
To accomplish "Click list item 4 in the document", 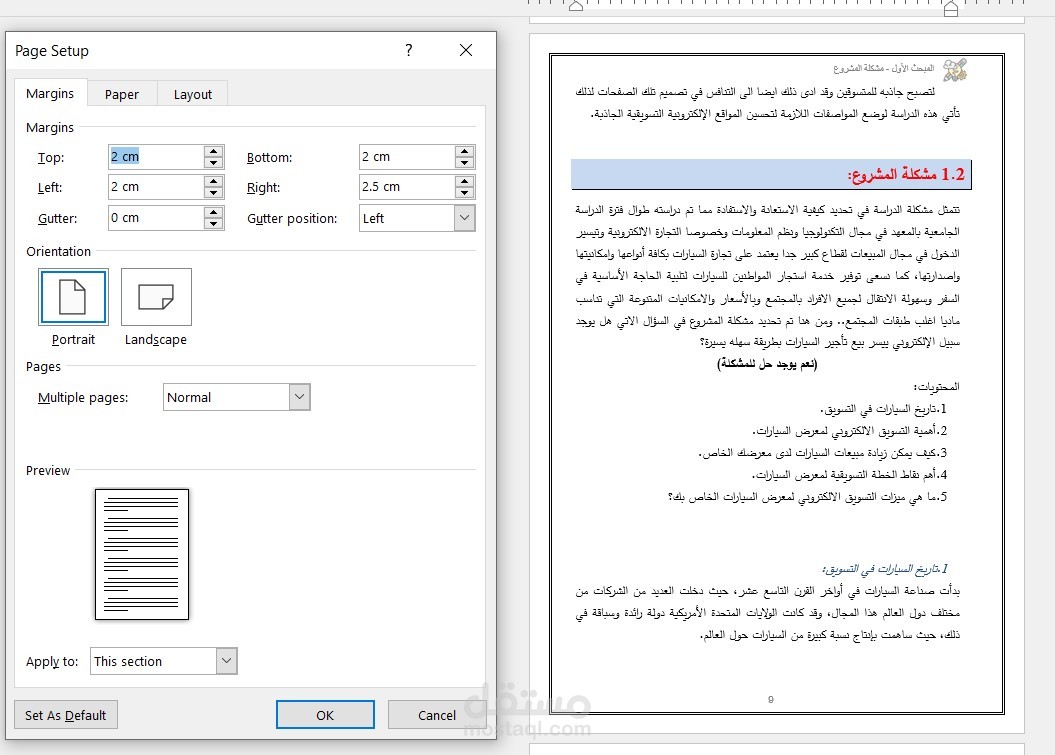I will click(x=850, y=475).
